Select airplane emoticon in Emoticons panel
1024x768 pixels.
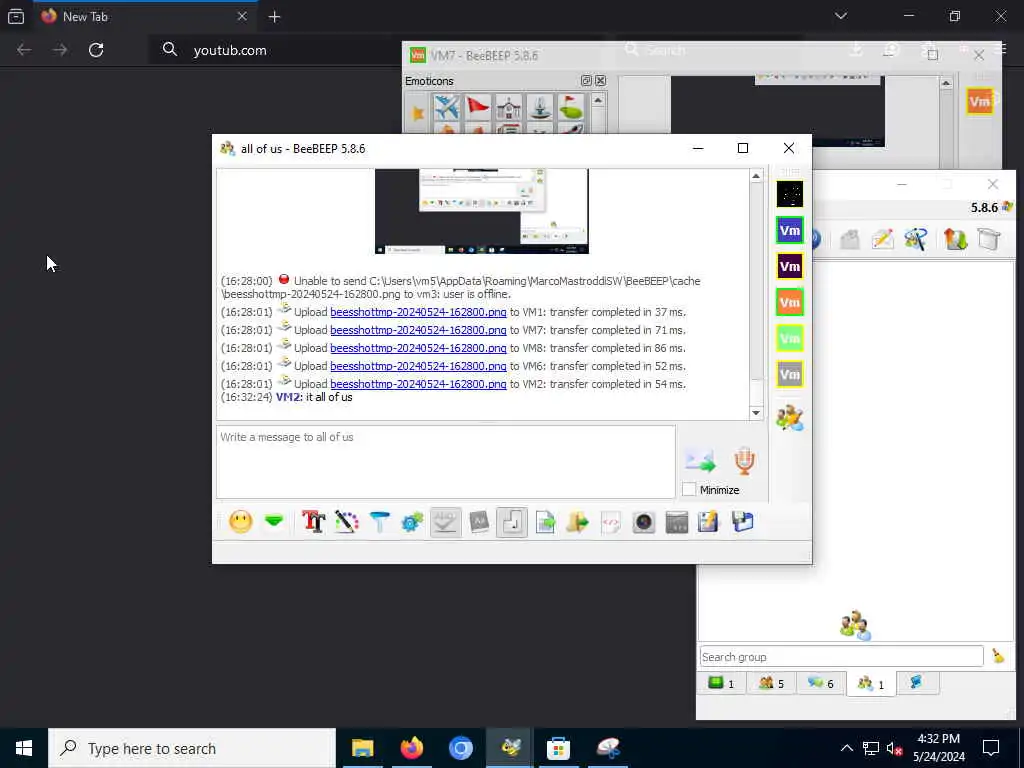pos(447,107)
